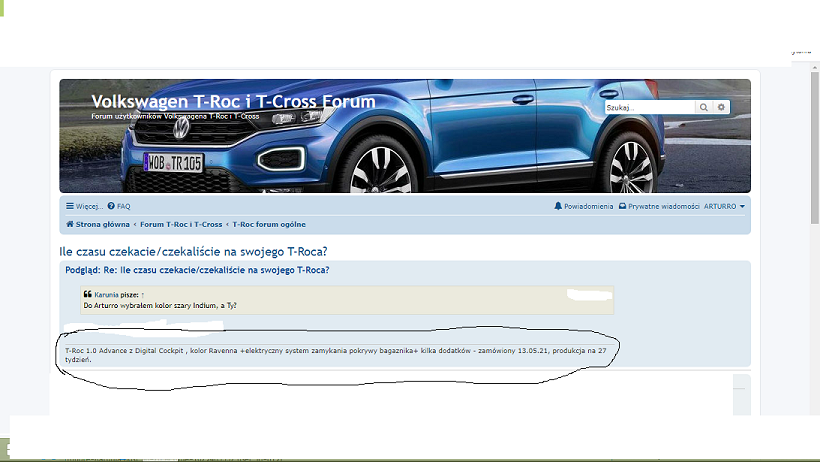Open topic title Ile czasu czekacie
The image size is (820, 462).
click(193, 252)
